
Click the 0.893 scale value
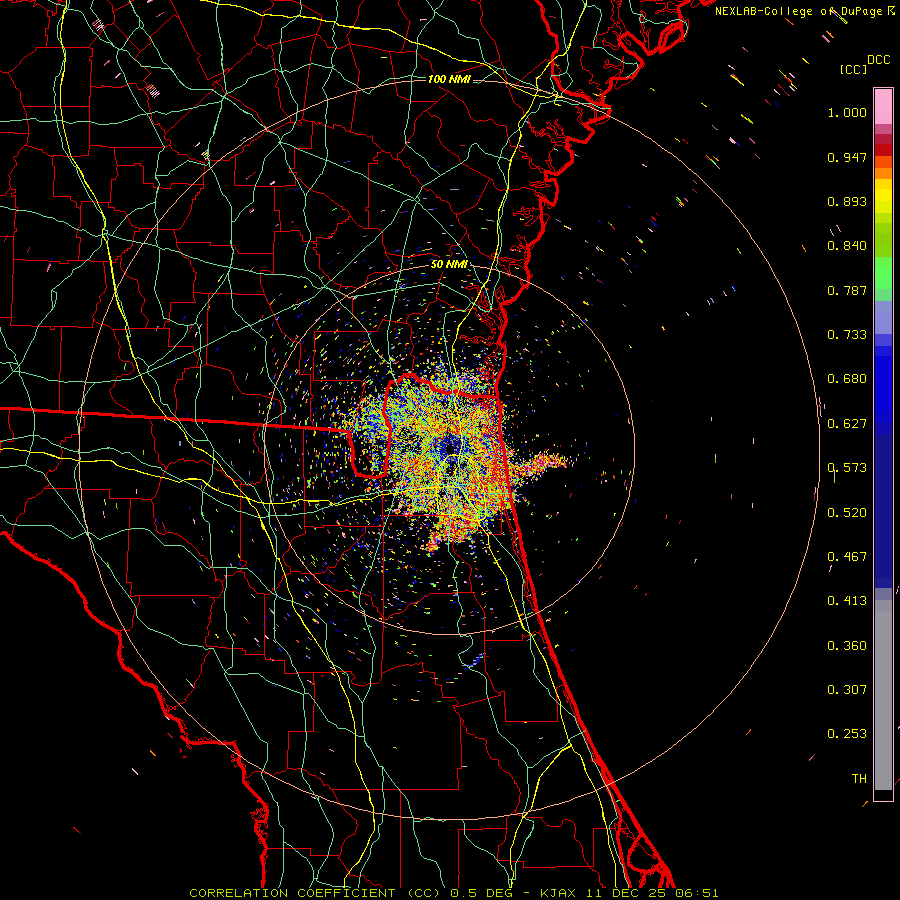847,201
